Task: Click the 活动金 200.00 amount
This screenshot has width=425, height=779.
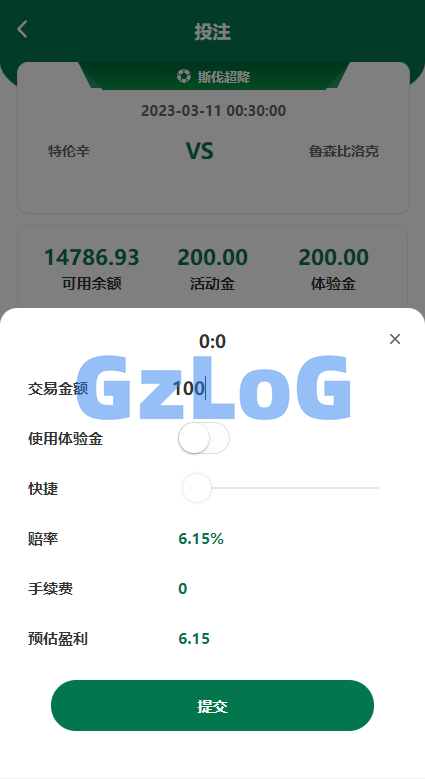Action: tap(212, 257)
